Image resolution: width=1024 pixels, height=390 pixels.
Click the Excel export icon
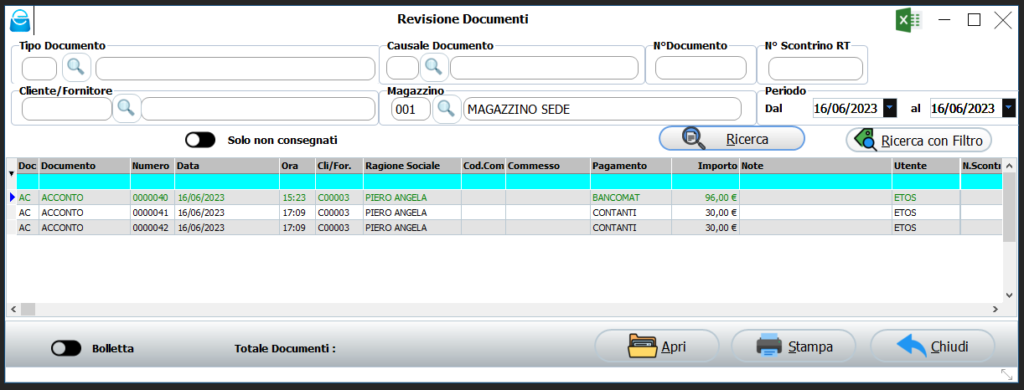(x=908, y=20)
